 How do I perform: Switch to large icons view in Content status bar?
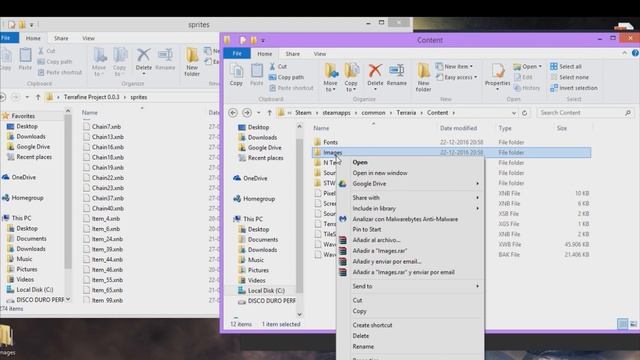tap(633, 324)
